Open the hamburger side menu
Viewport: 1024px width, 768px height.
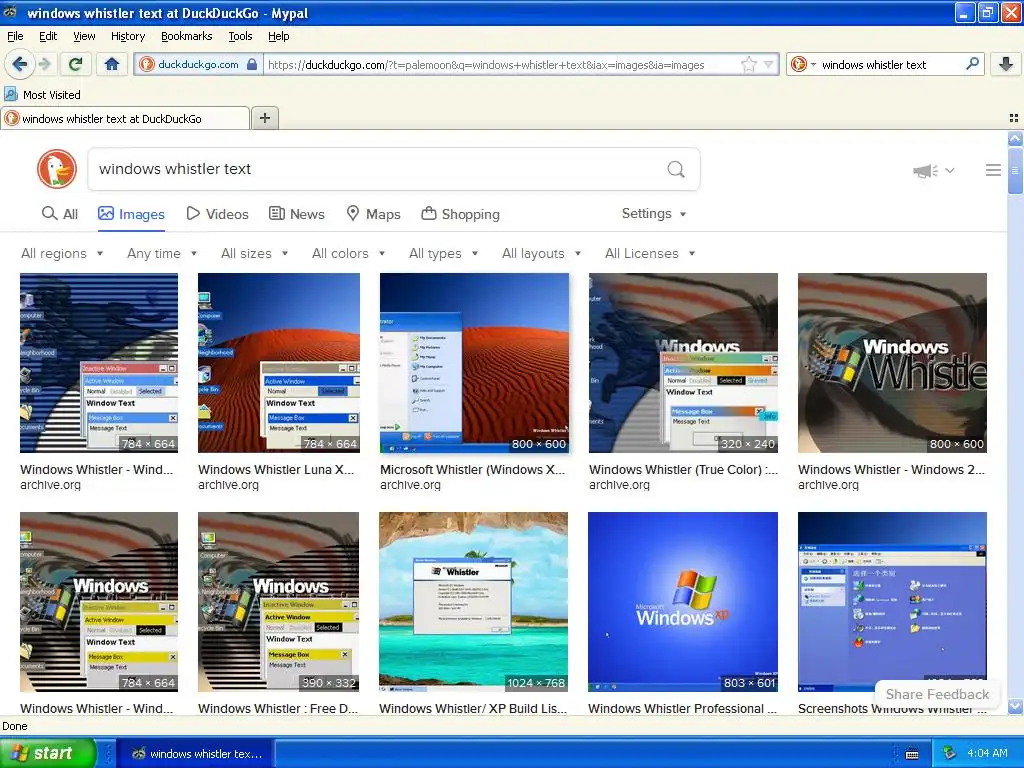coord(993,170)
